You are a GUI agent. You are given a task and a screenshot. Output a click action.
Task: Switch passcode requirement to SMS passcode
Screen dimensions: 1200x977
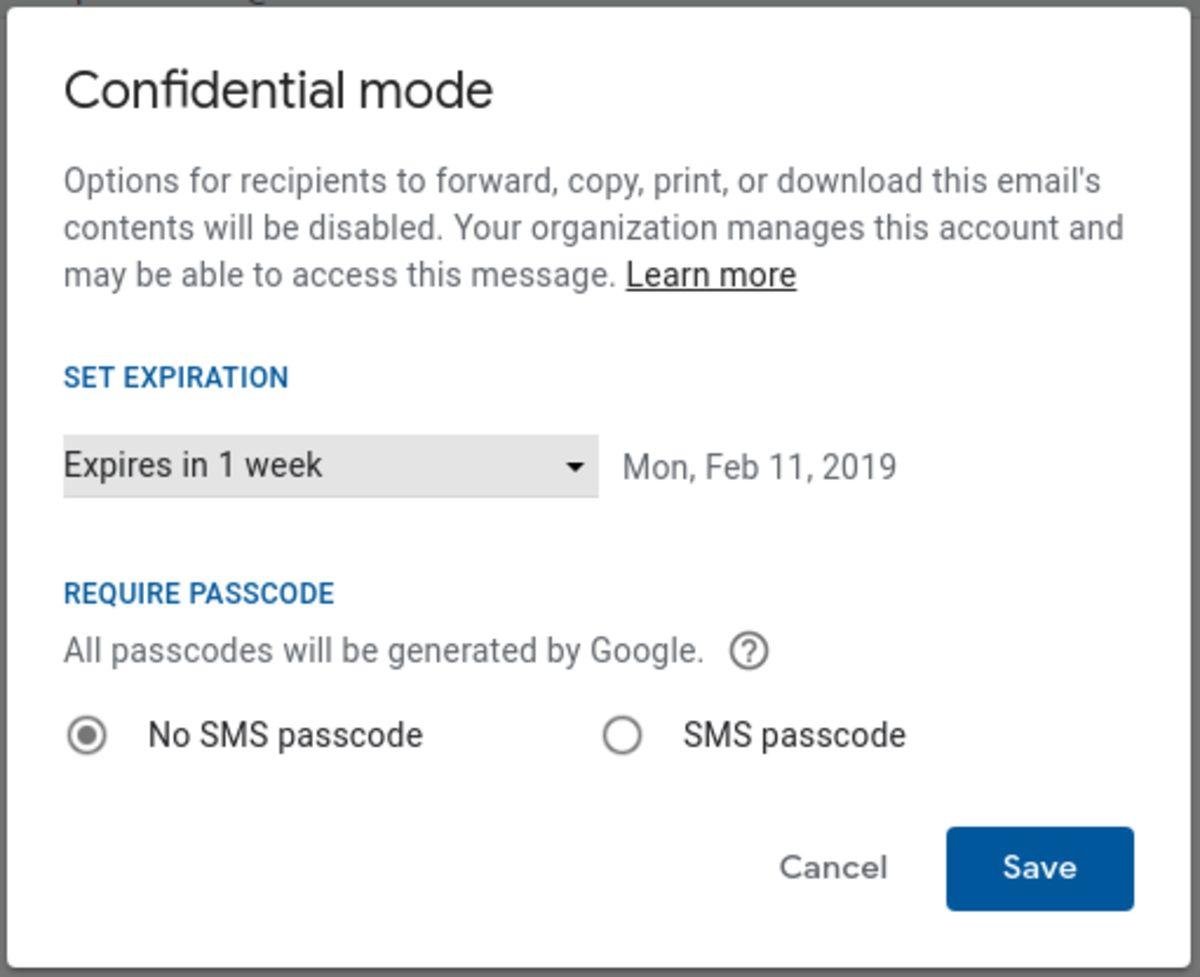(621, 734)
